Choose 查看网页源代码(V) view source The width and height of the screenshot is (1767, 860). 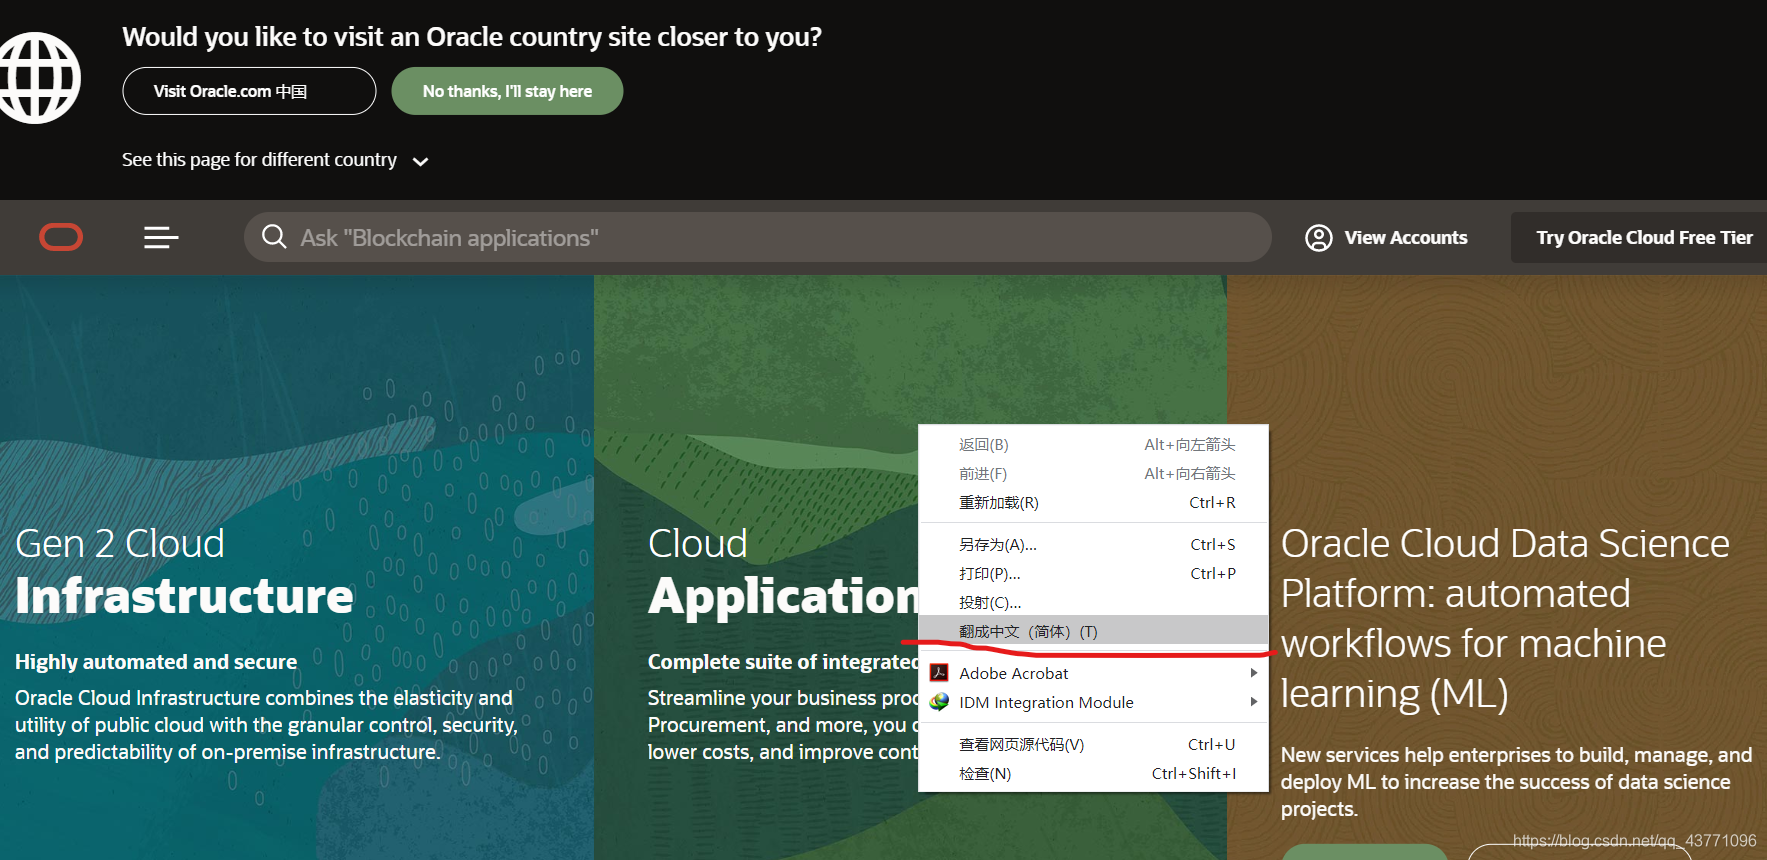[1093, 744]
